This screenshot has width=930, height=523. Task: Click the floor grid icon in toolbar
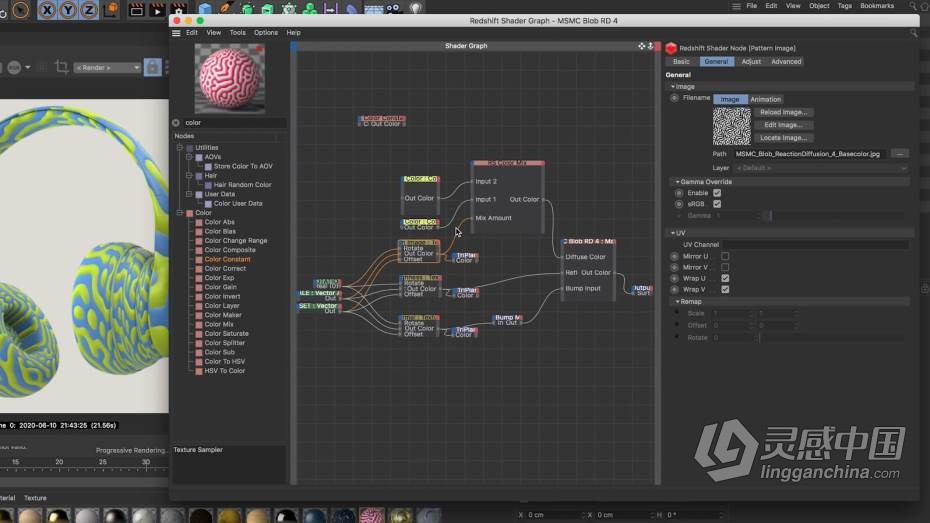(373, 9)
